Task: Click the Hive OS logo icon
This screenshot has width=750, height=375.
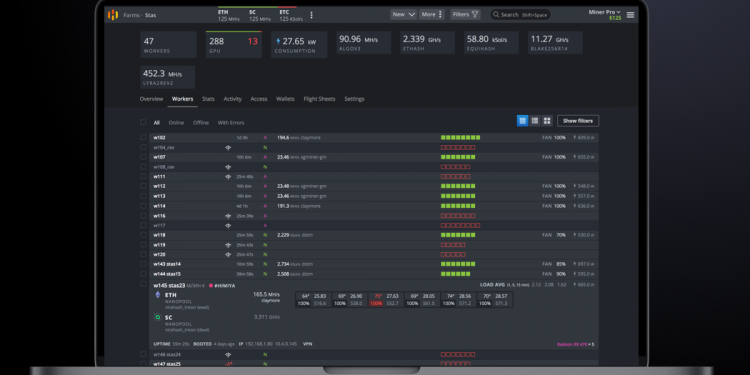Action: pyautogui.click(x=113, y=15)
